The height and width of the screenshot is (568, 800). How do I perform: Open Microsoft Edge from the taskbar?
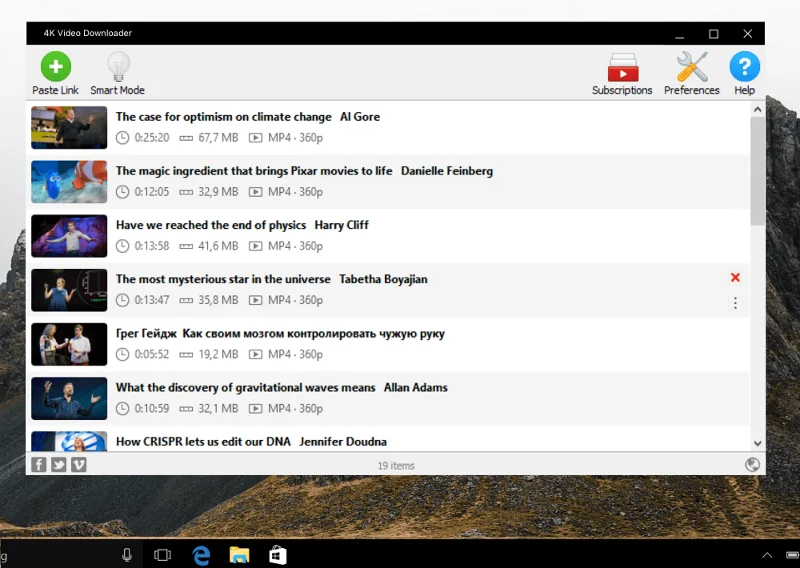coord(201,555)
